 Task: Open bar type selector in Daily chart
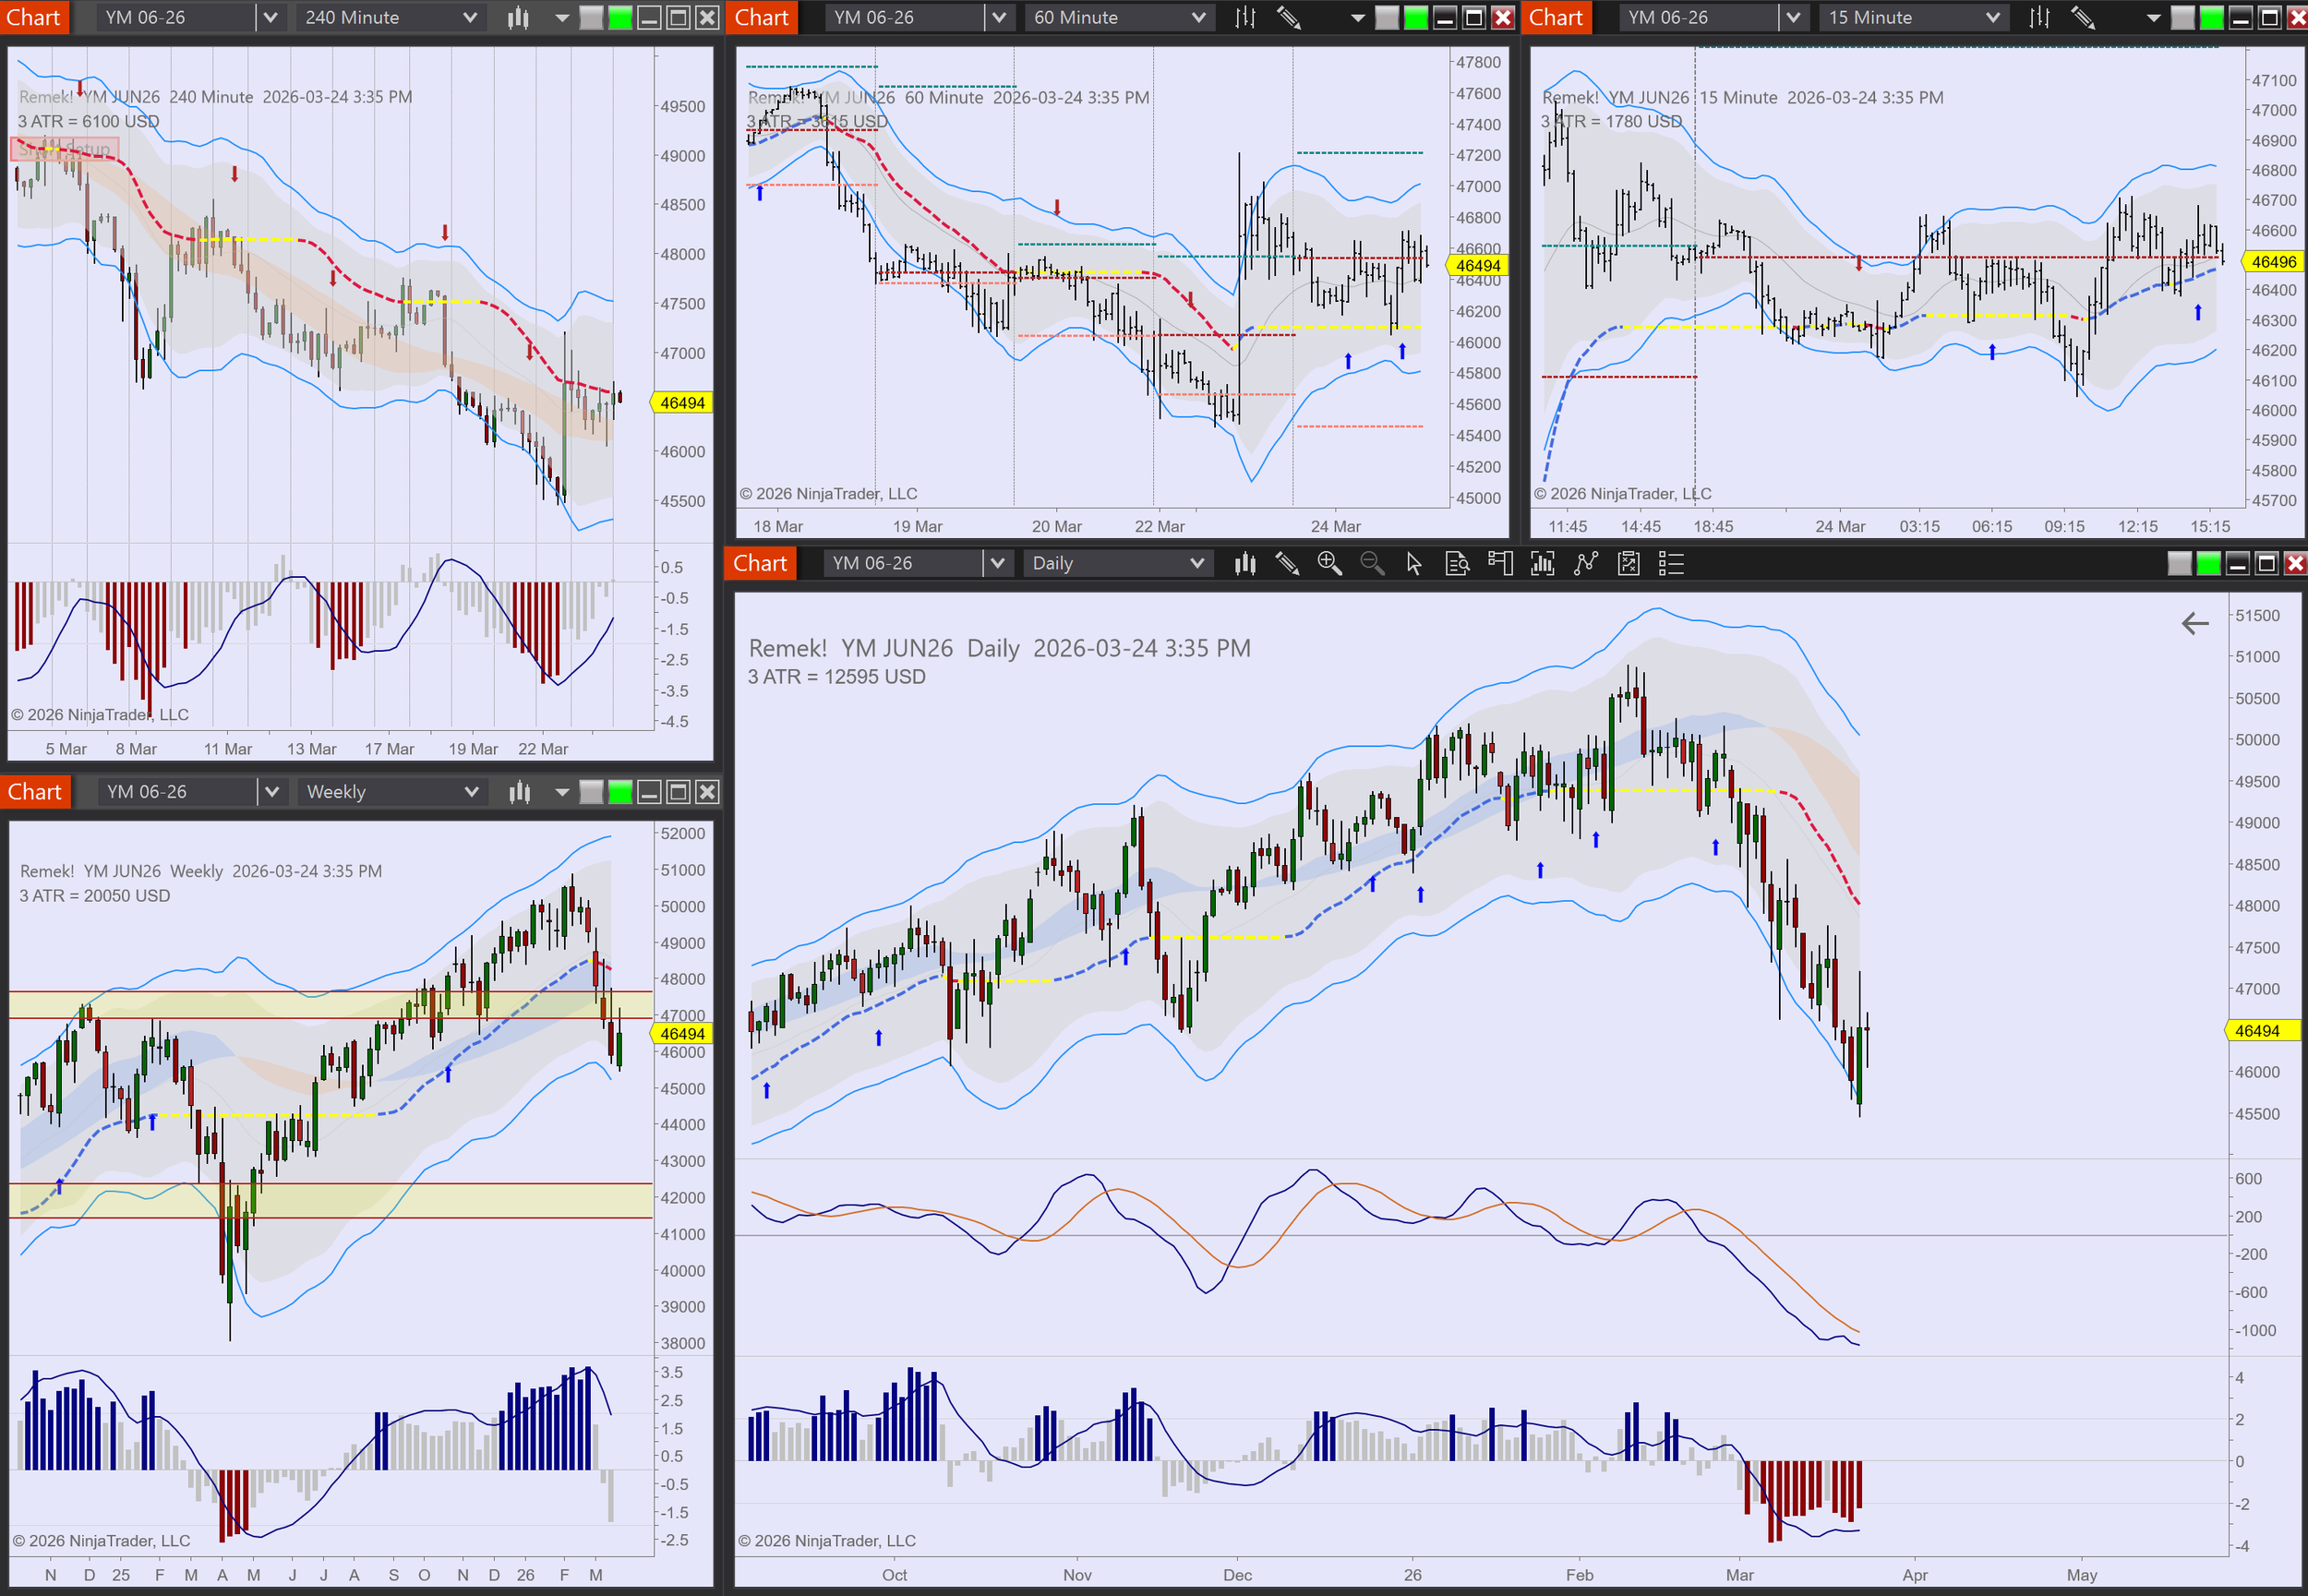click(x=1244, y=564)
